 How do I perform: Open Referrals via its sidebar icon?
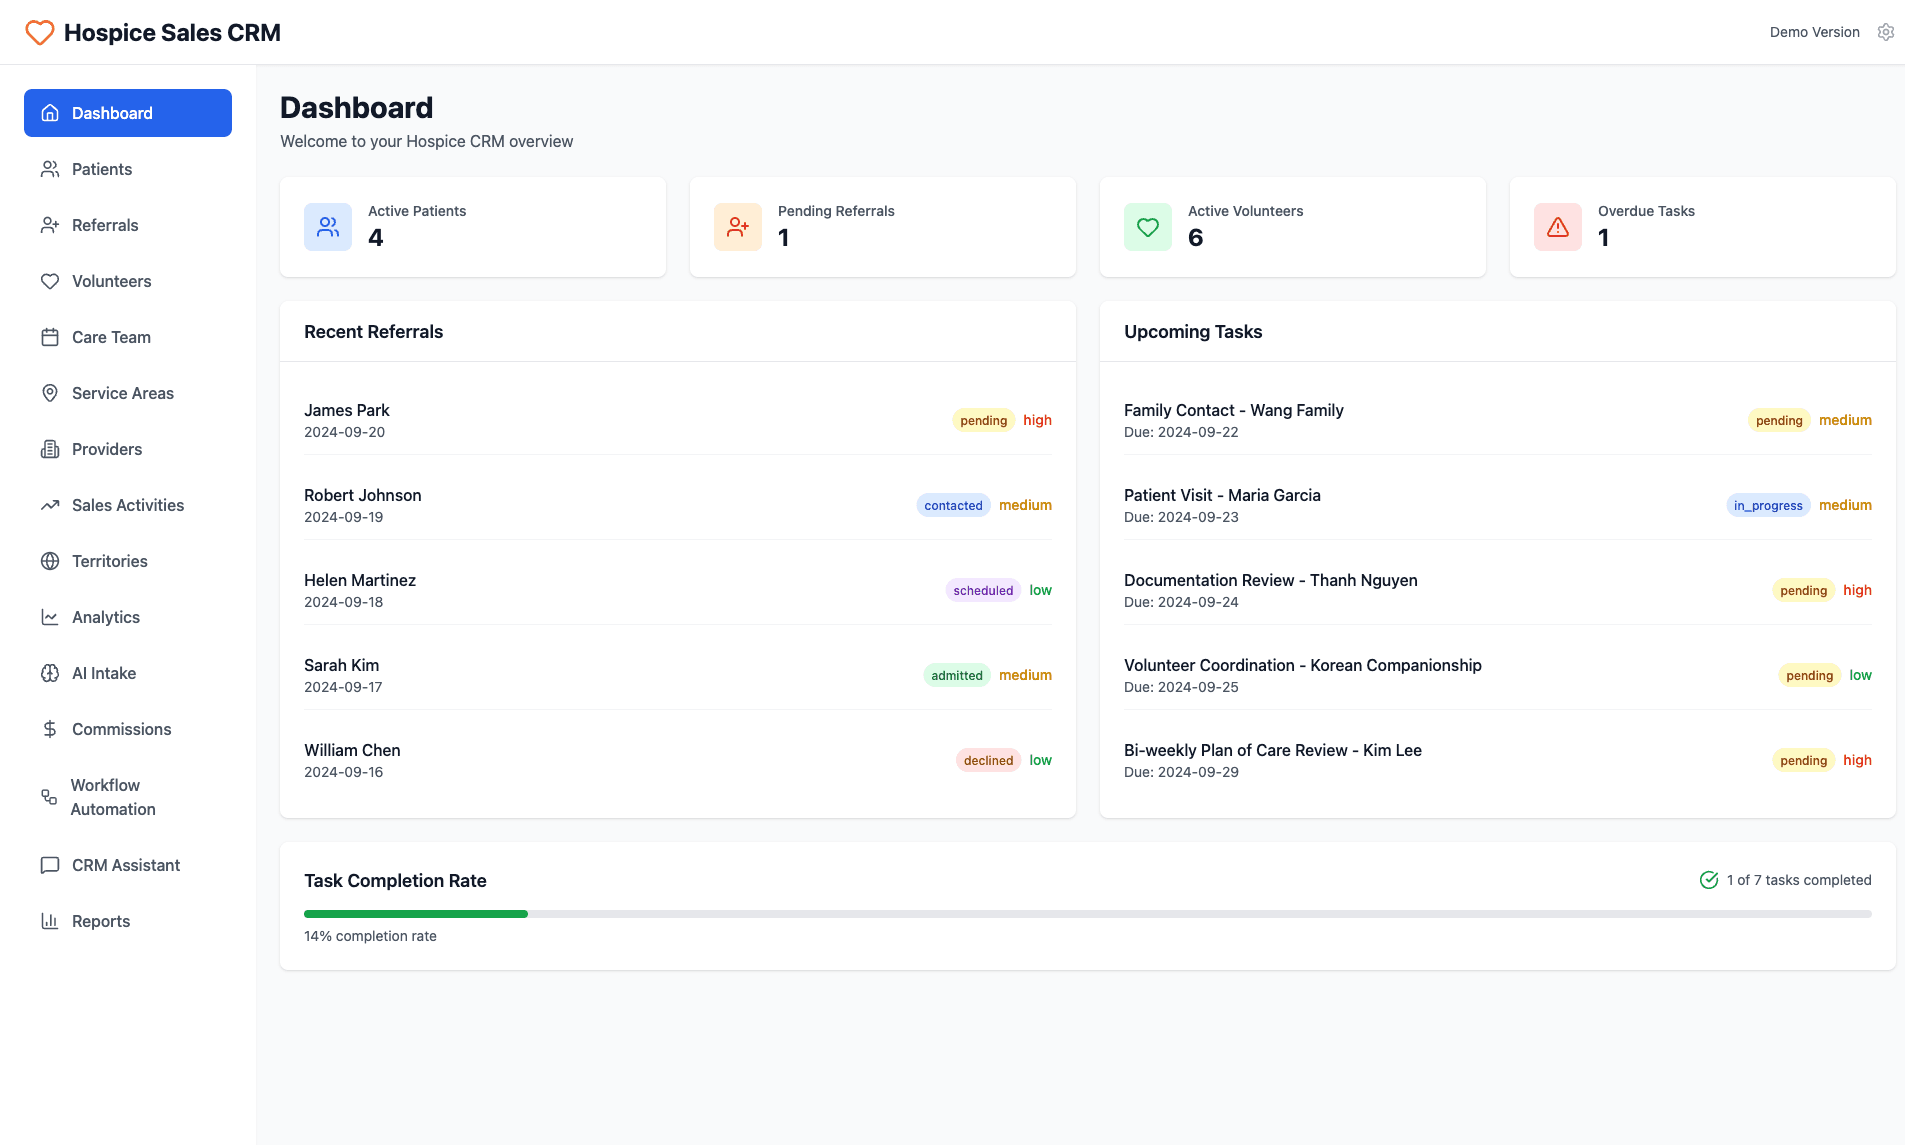49,225
